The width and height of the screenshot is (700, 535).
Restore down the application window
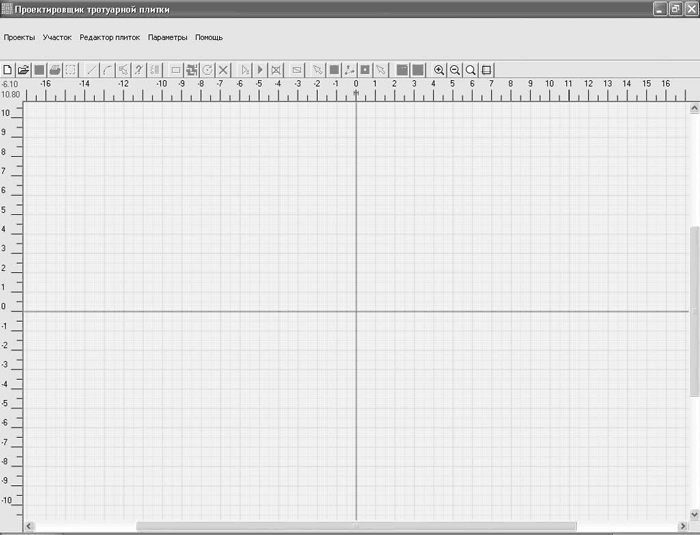675,9
